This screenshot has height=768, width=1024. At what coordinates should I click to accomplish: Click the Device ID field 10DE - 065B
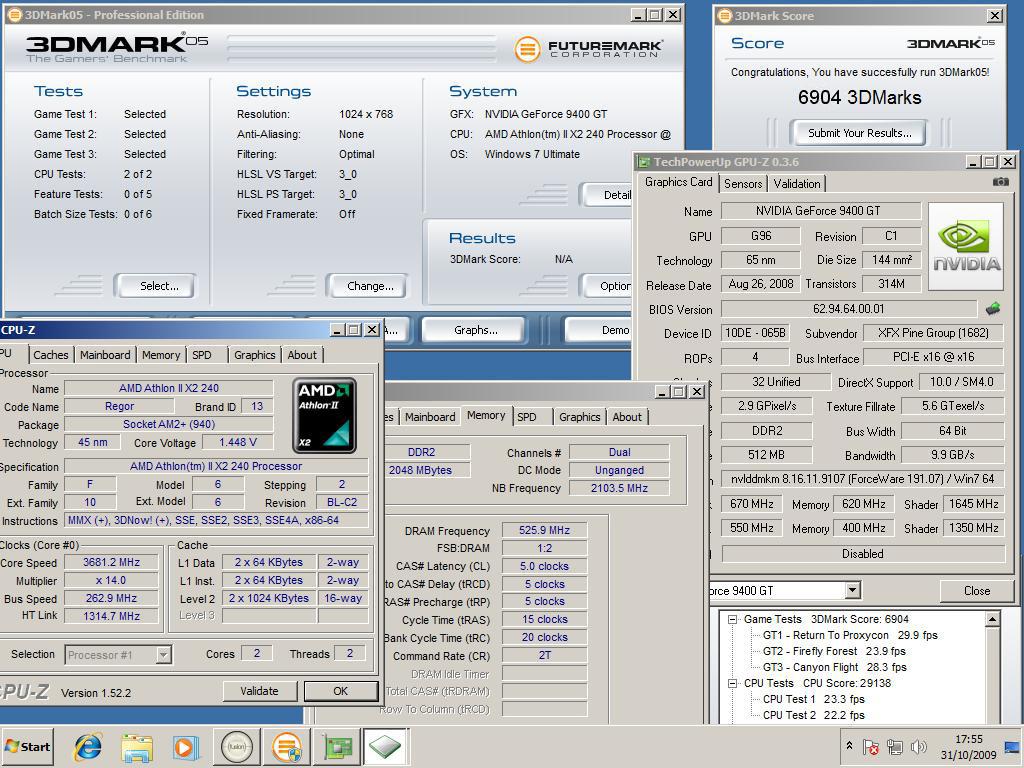[755, 333]
